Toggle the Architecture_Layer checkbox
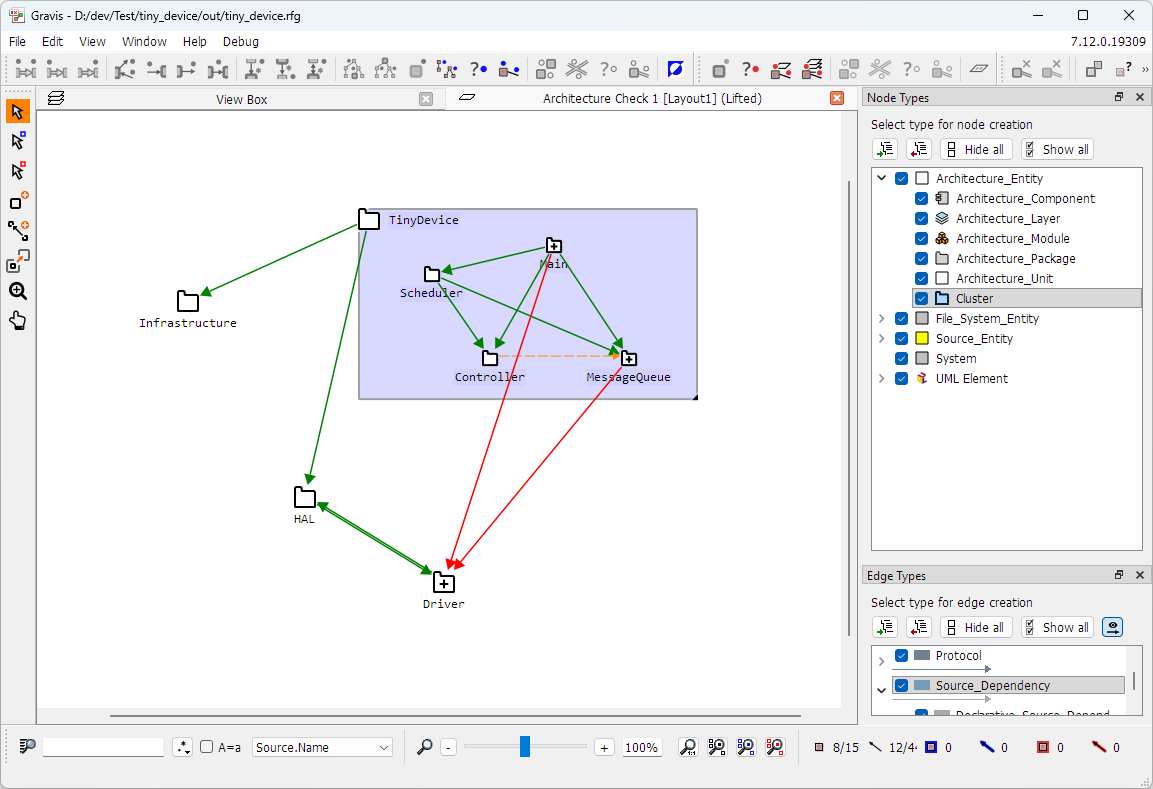This screenshot has width=1153, height=789. 921,218
